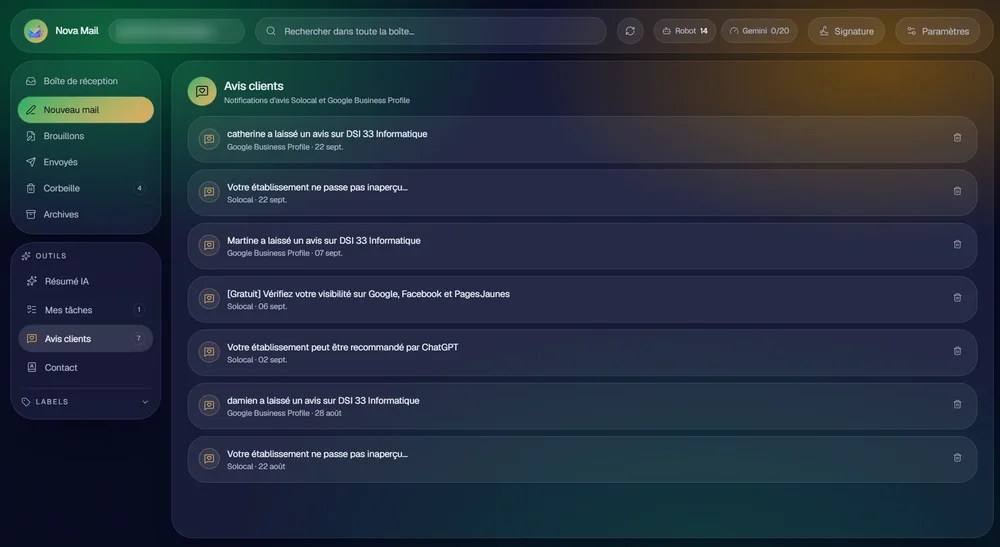Click the Contact address book icon
Image resolution: width=1000 pixels, height=547 pixels.
(32, 367)
